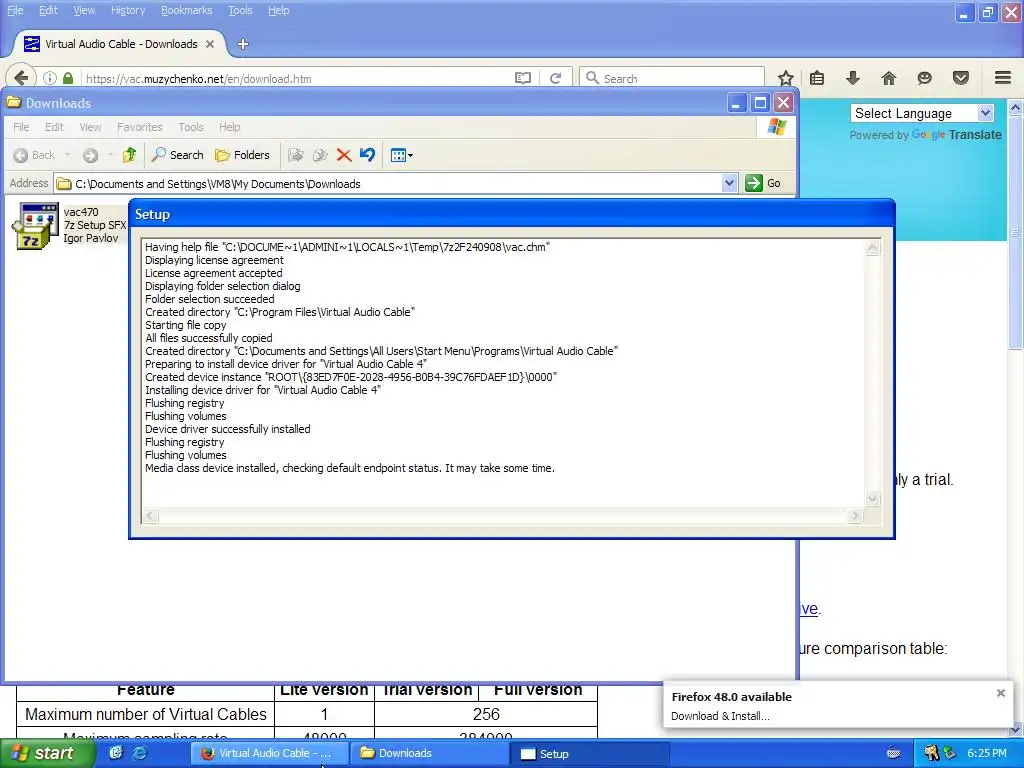Select the vac470 setup file icon
Image resolution: width=1024 pixels, height=768 pixels.
[35, 226]
